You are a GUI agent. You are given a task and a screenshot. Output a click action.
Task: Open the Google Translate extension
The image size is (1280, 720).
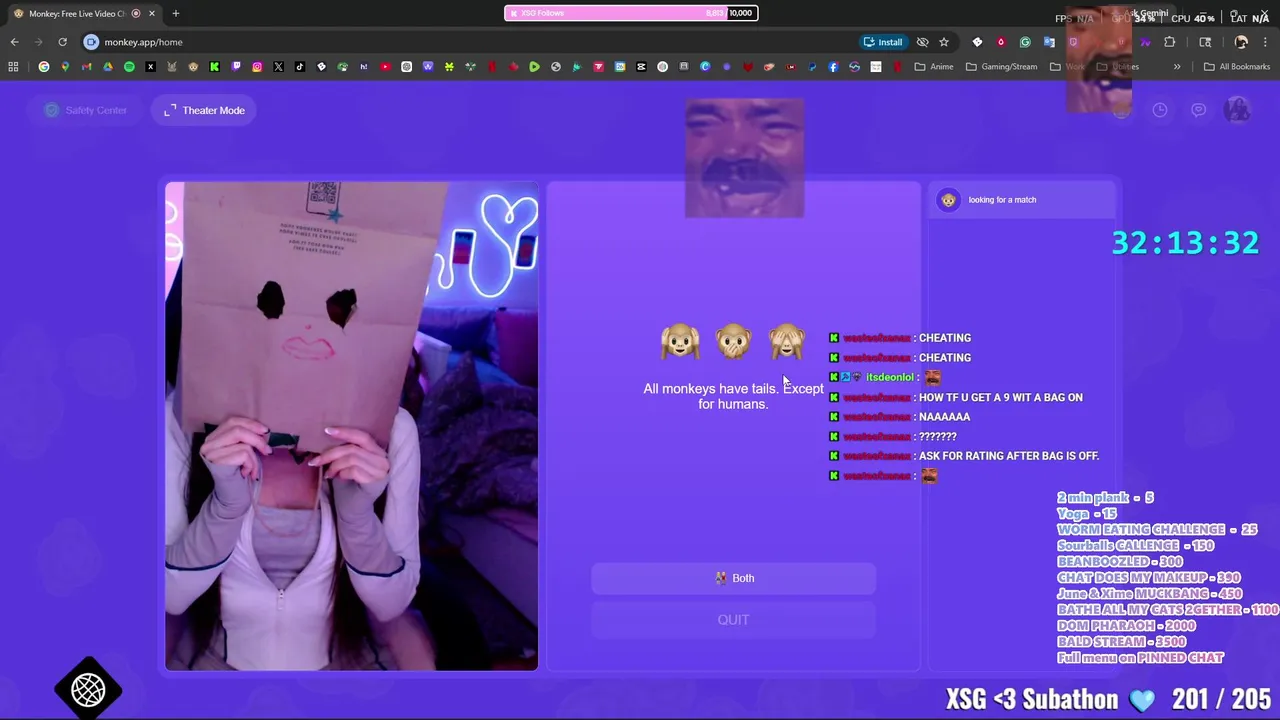pos(1049,42)
